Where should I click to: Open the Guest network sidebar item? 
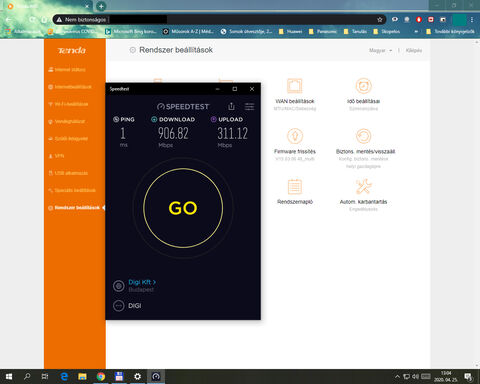[66, 121]
